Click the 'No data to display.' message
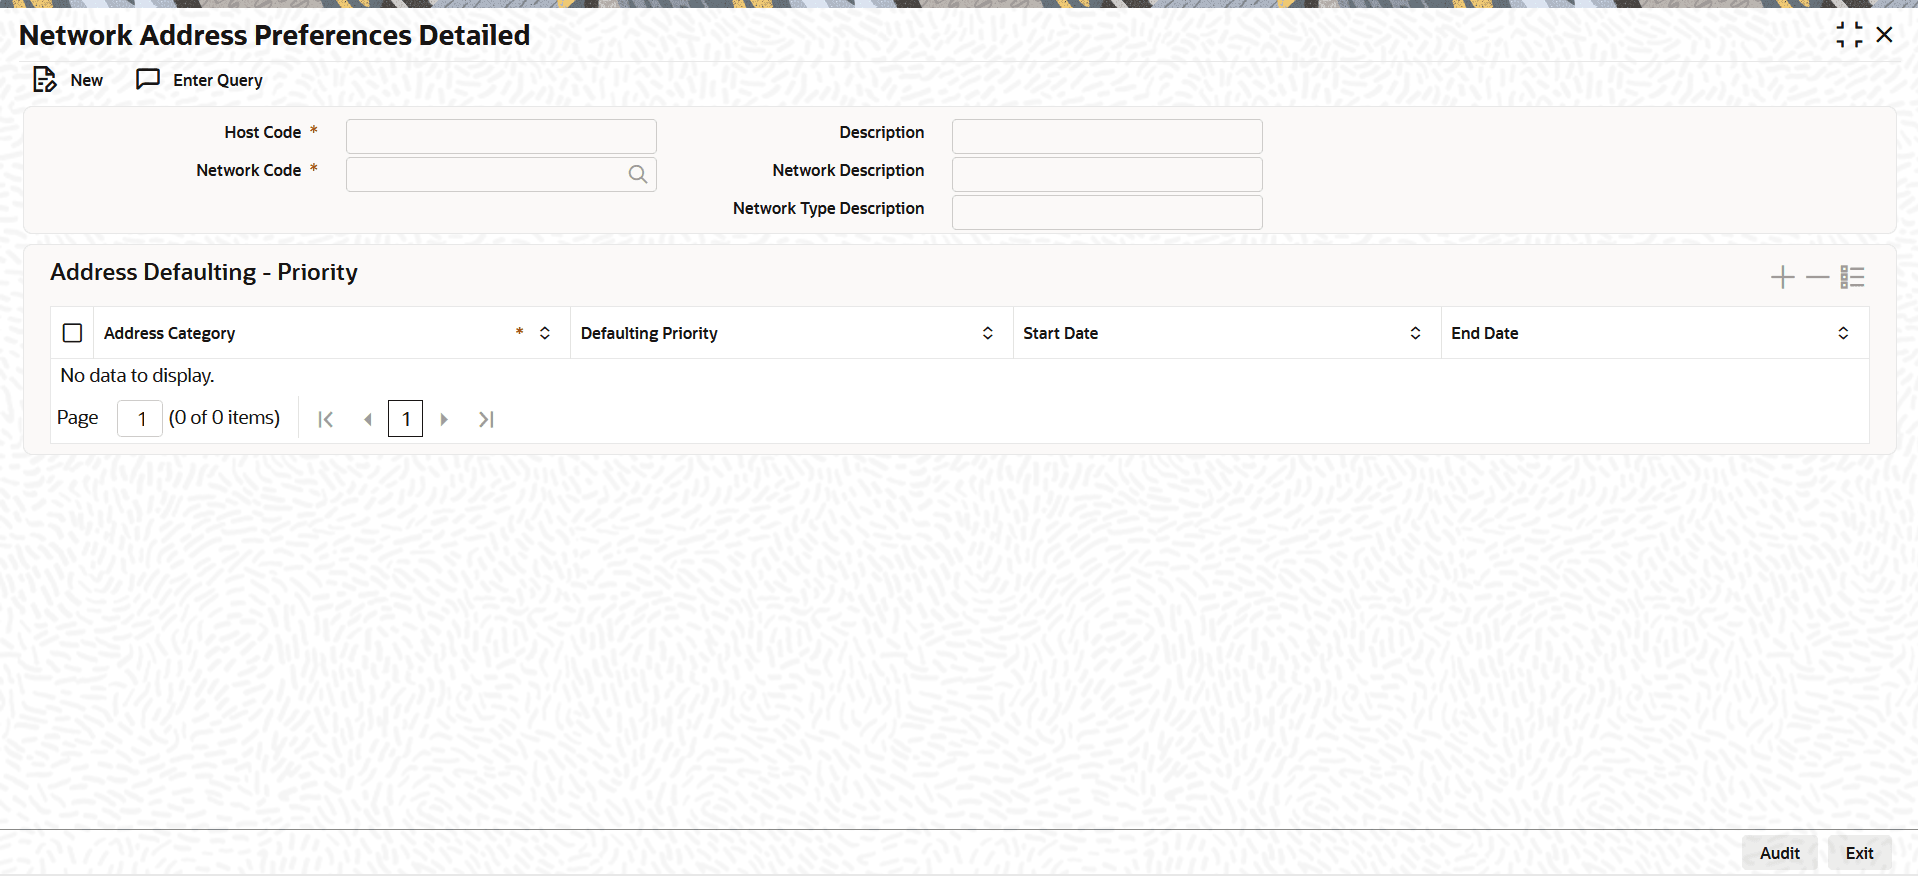The image size is (1918, 876). tap(138, 376)
